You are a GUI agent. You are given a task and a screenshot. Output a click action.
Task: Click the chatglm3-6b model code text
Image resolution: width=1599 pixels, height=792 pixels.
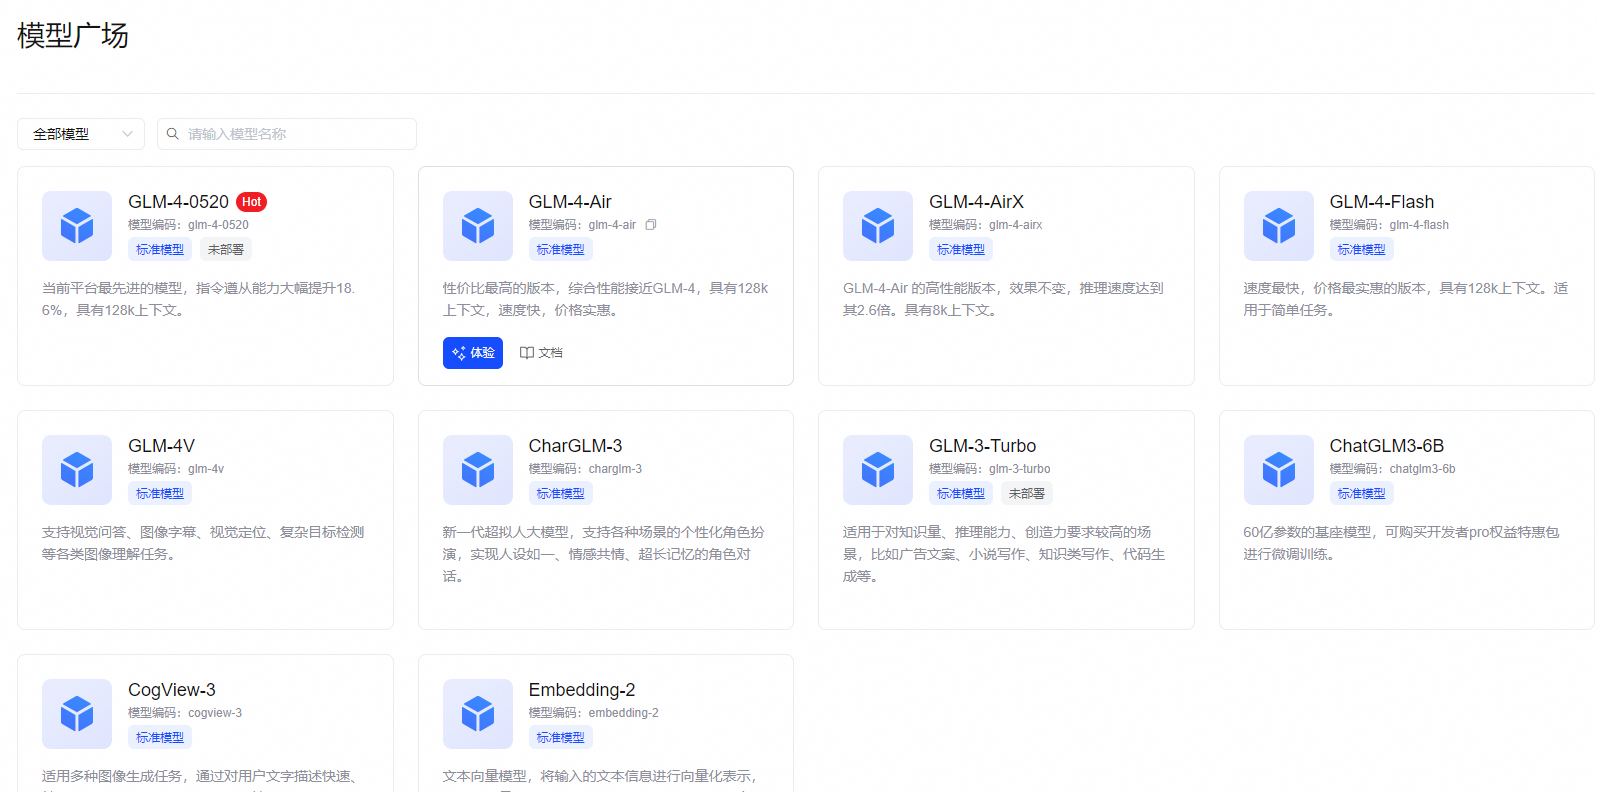tap(1422, 469)
